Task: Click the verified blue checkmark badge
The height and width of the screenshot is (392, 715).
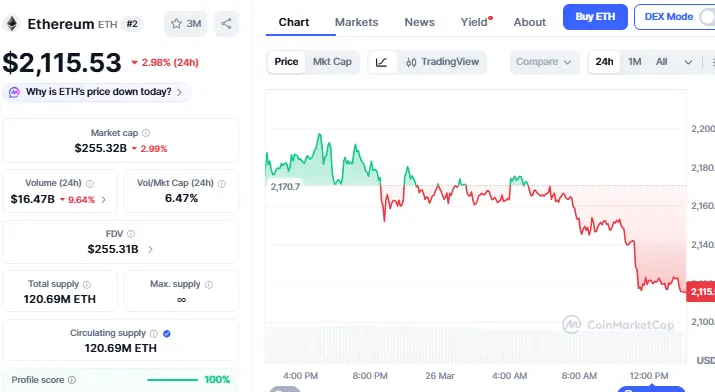Action: (167, 334)
